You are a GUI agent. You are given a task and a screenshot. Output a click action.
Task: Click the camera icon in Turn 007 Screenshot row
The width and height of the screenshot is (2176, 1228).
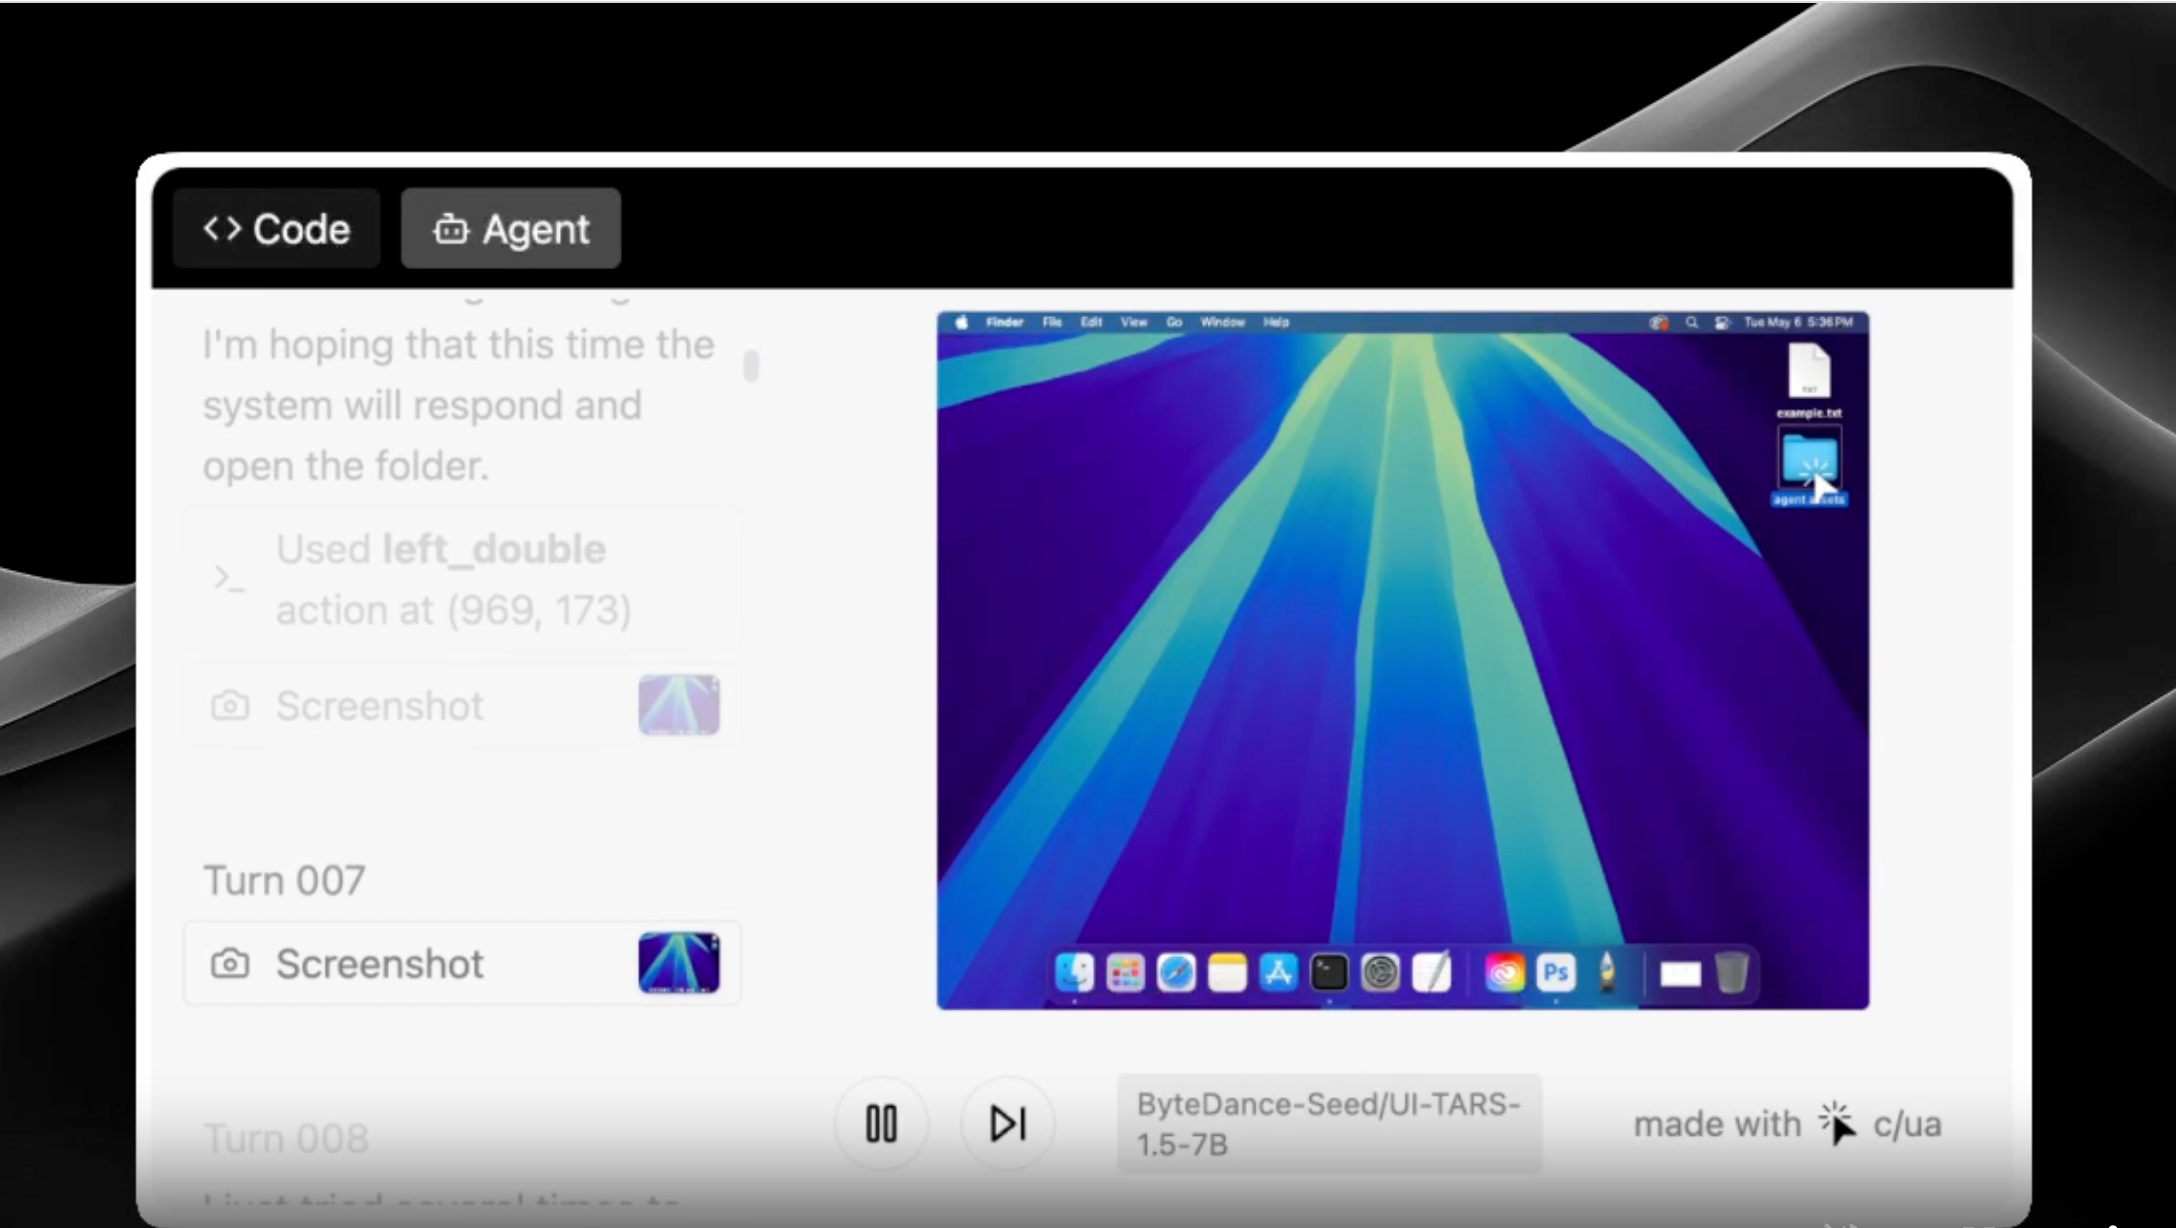pyautogui.click(x=230, y=964)
